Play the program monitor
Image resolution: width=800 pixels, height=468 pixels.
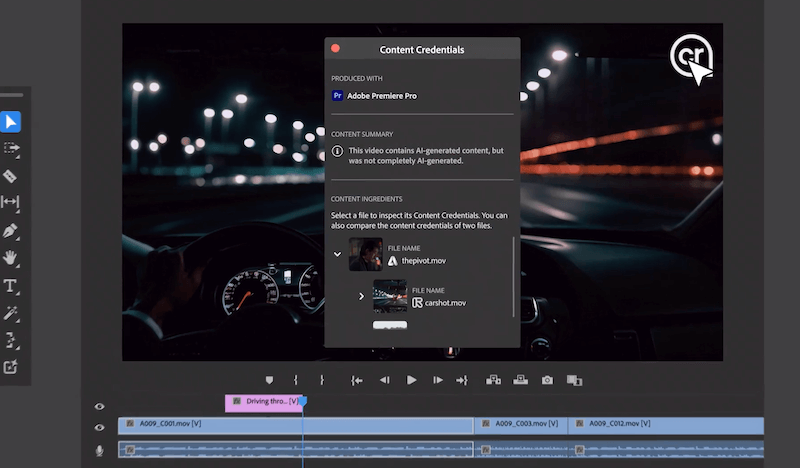[411, 380]
